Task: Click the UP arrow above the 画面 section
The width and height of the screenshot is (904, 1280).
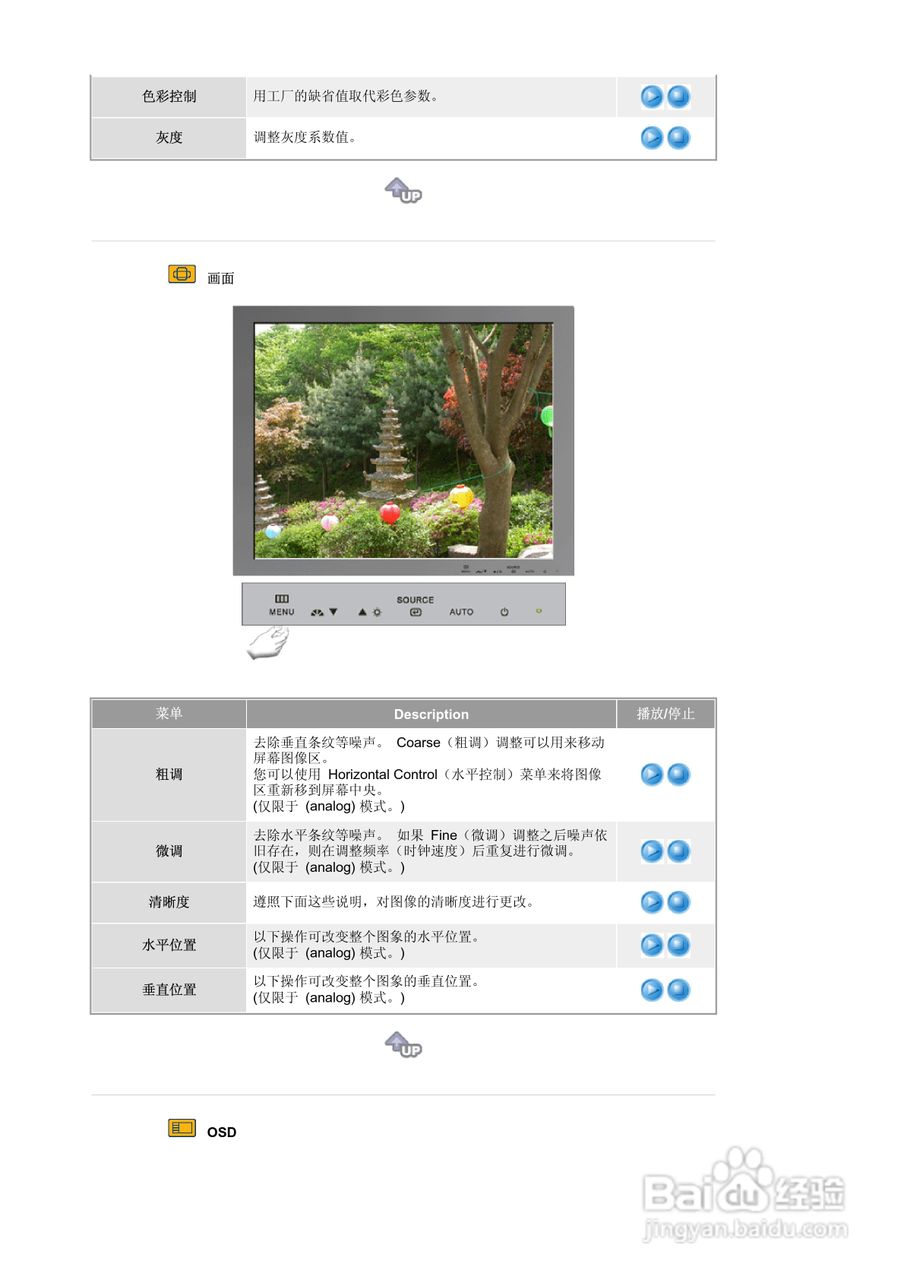Action: coord(403,191)
